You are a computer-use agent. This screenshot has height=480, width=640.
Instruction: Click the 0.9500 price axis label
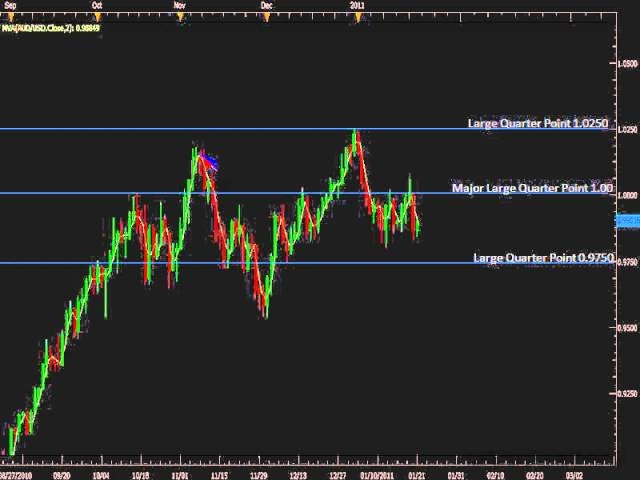(x=628, y=328)
